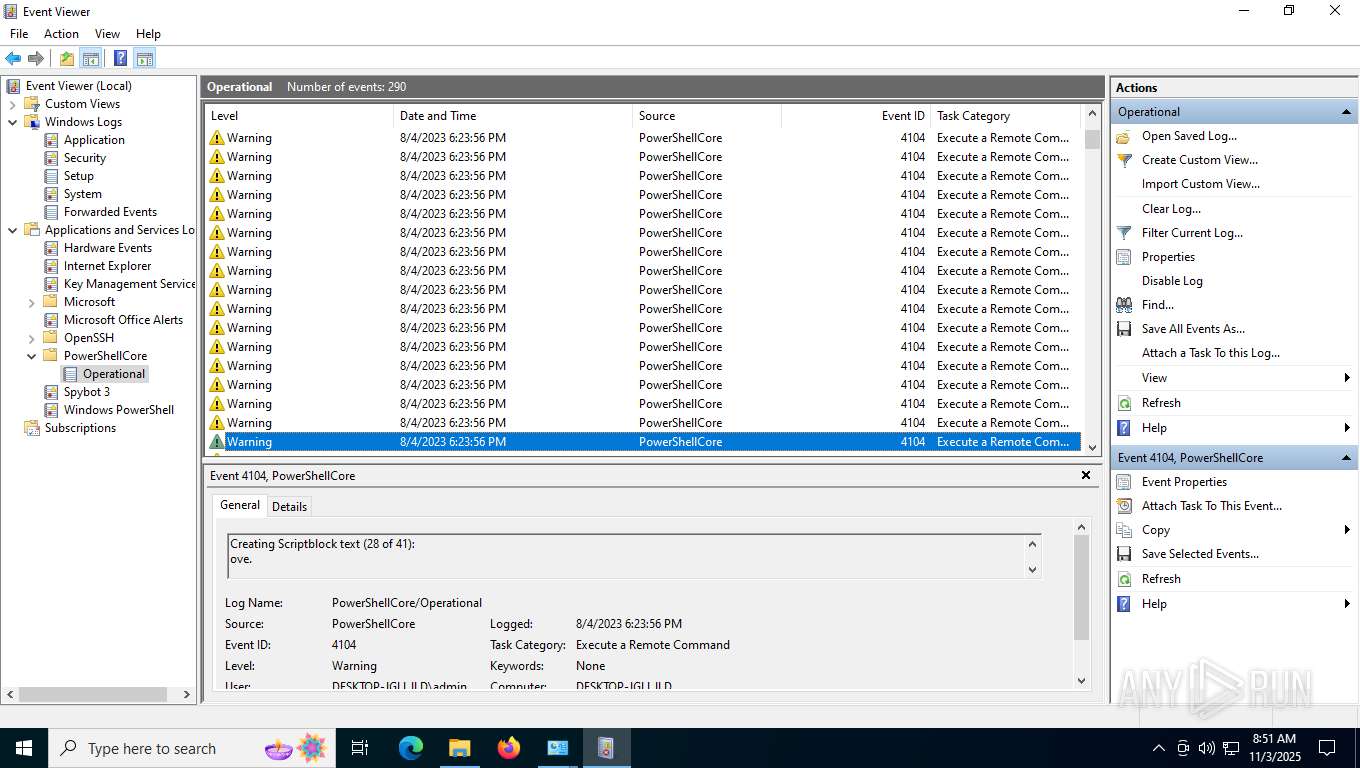Click Help icon under Event 4104 actions
This screenshot has width=1360, height=768.
tap(1124, 604)
